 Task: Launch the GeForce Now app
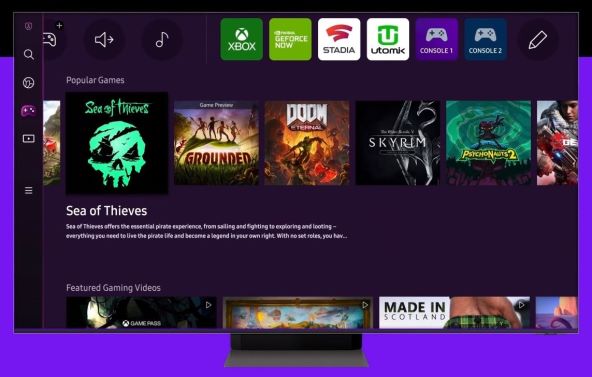pyautogui.click(x=290, y=39)
